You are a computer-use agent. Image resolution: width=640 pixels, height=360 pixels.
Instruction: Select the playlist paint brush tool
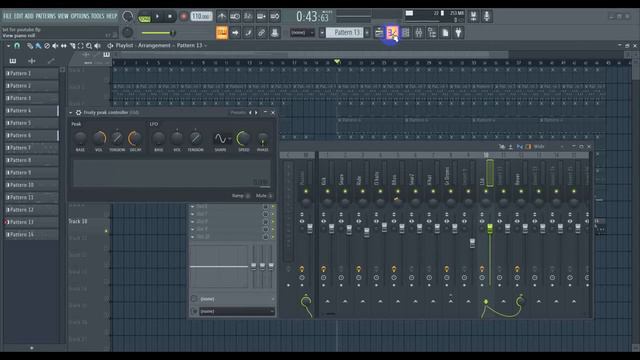click(x=38, y=46)
